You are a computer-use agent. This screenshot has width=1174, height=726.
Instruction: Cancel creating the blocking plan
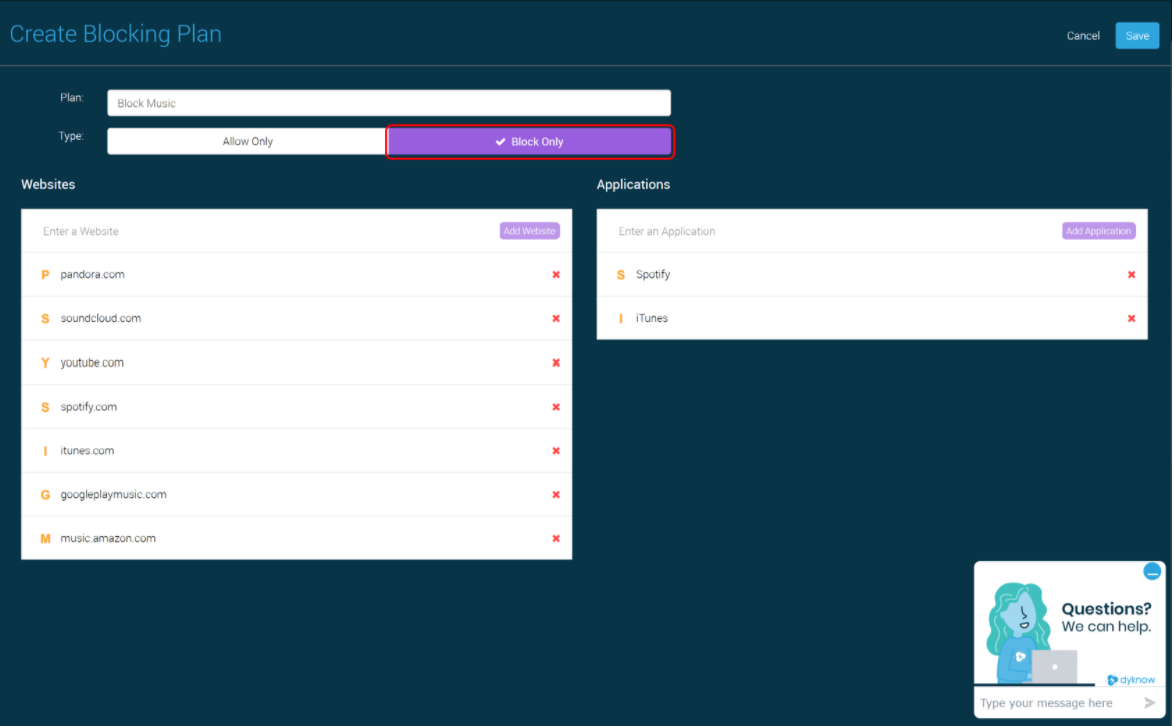coord(1083,36)
